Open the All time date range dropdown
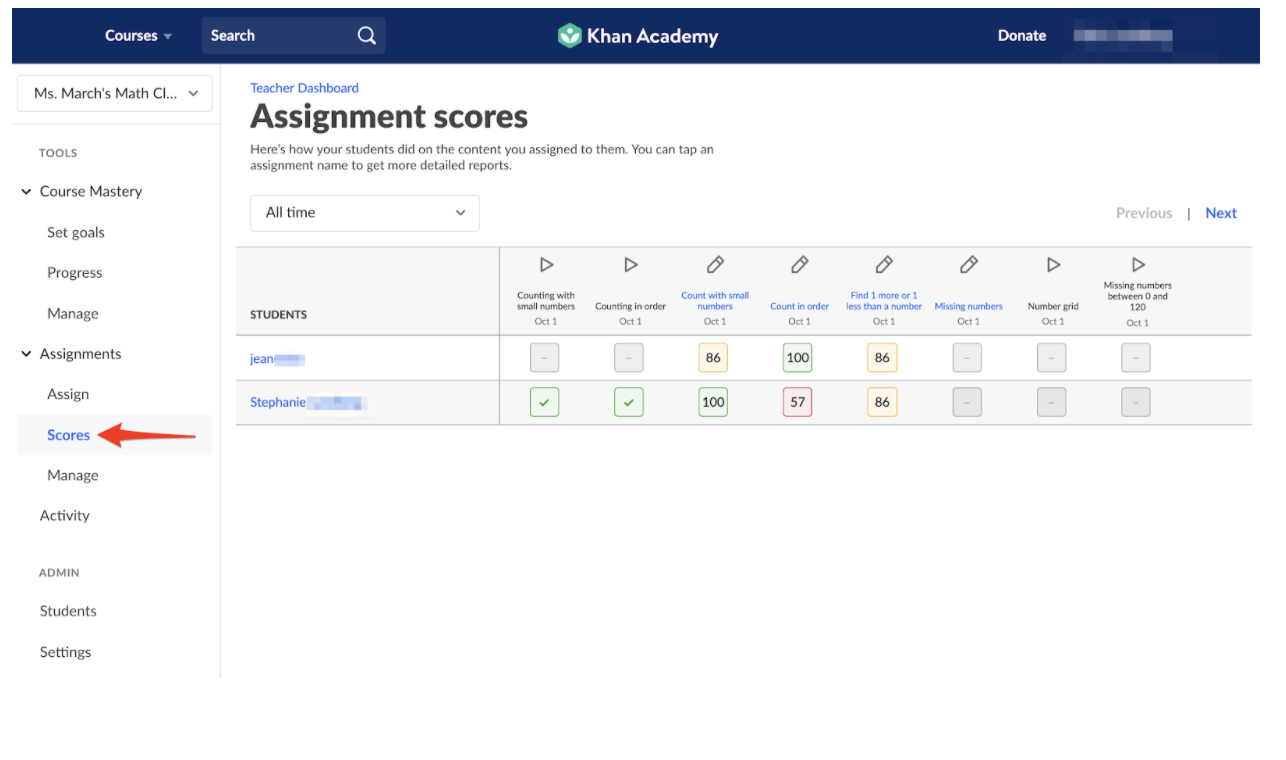 [365, 213]
